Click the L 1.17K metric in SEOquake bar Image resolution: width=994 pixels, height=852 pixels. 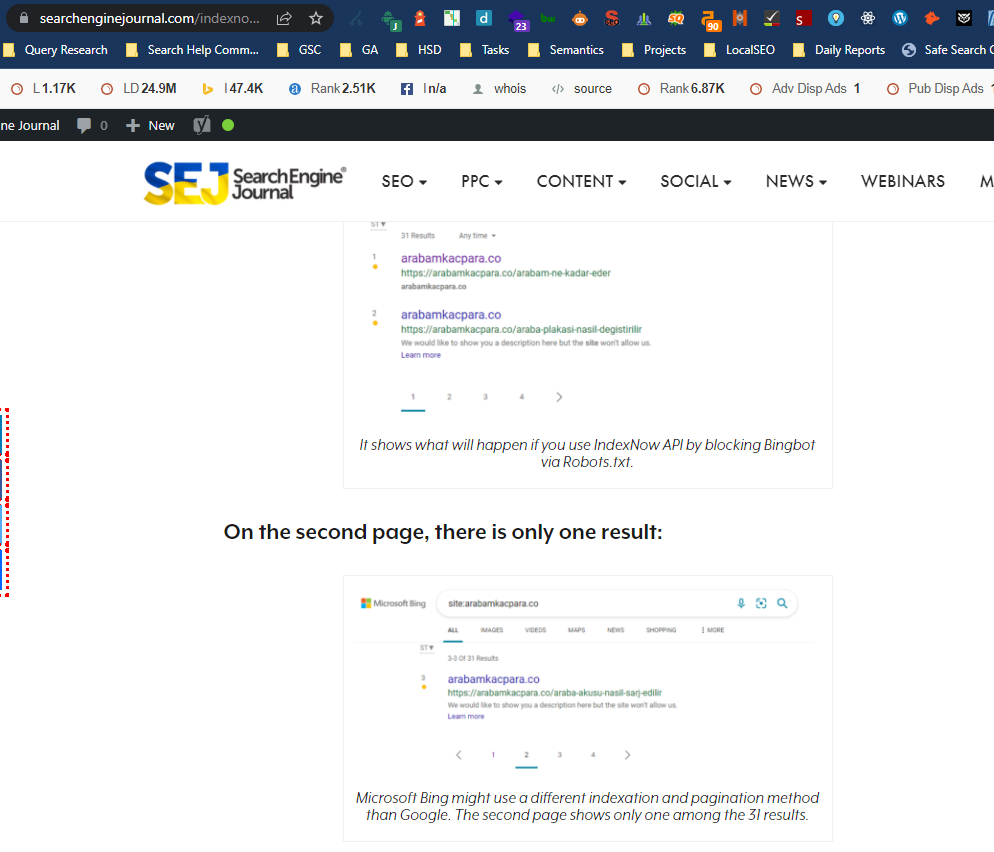(43, 89)
